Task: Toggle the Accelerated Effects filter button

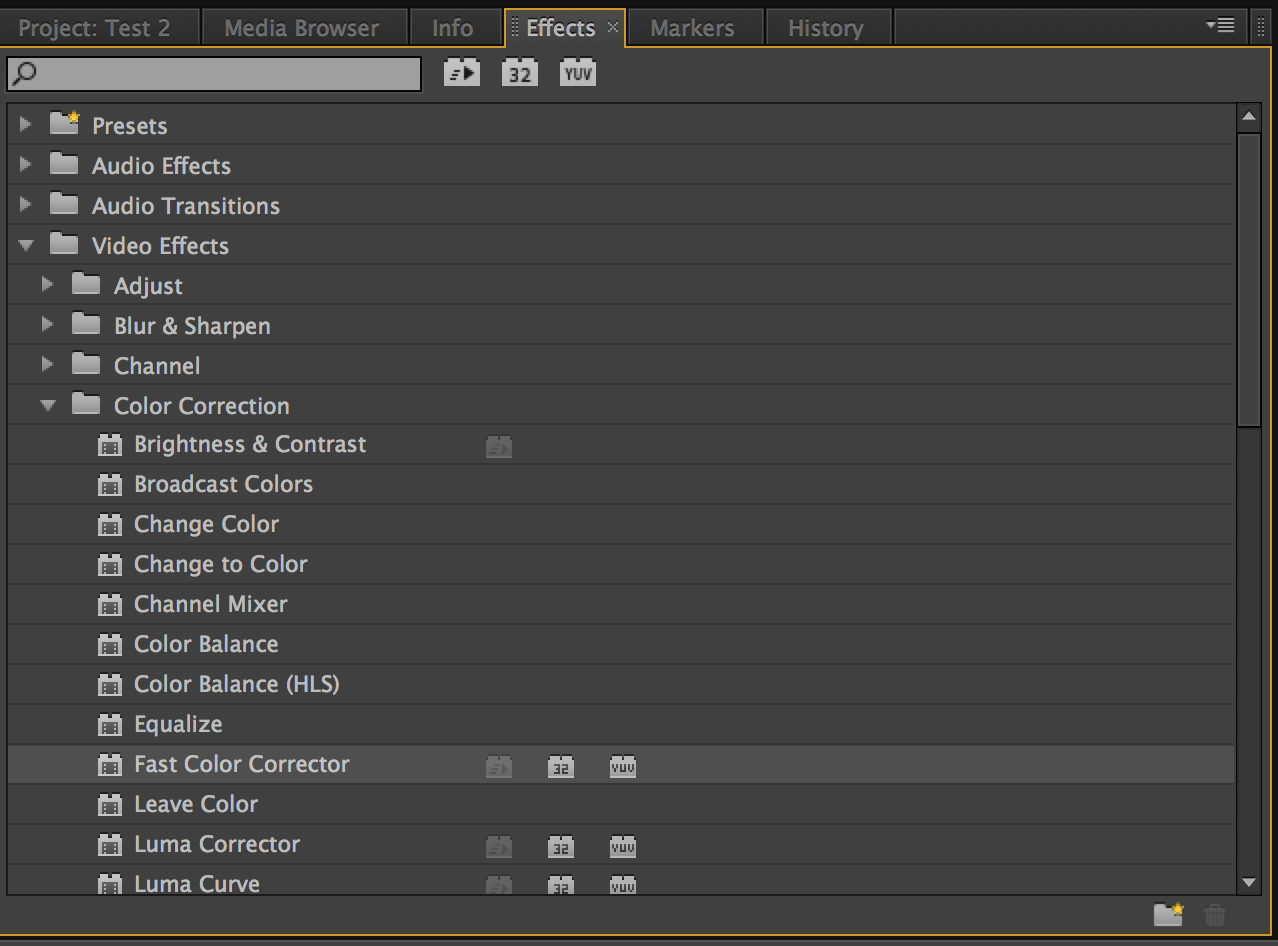Action: click(461, 73)
